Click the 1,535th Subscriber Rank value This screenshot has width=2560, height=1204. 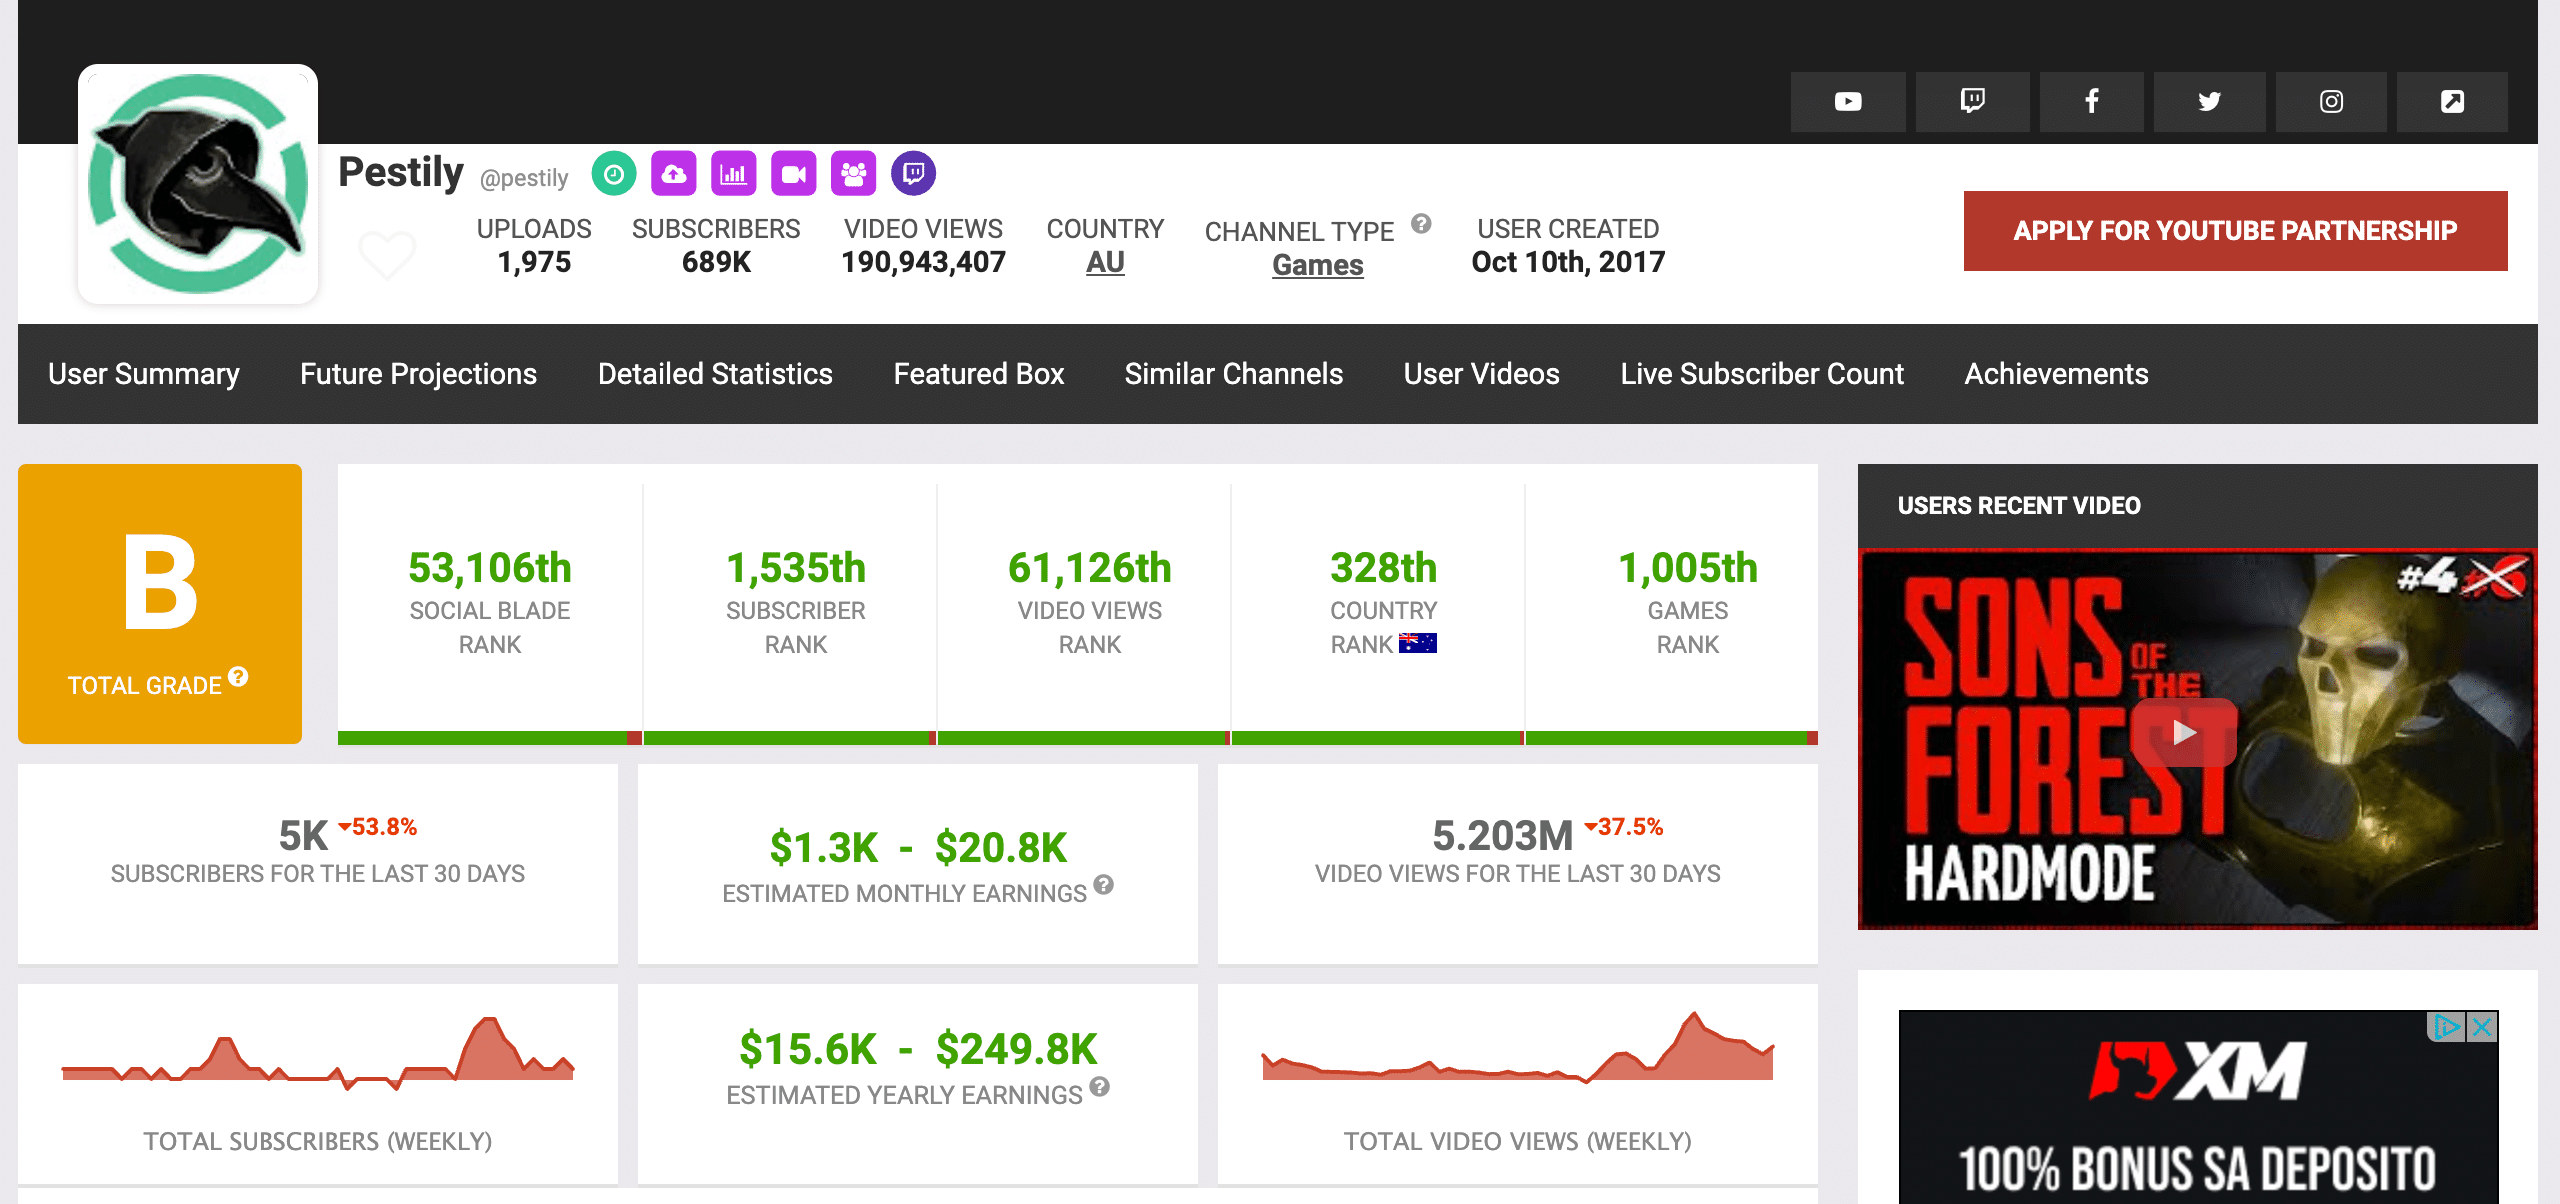796,568
